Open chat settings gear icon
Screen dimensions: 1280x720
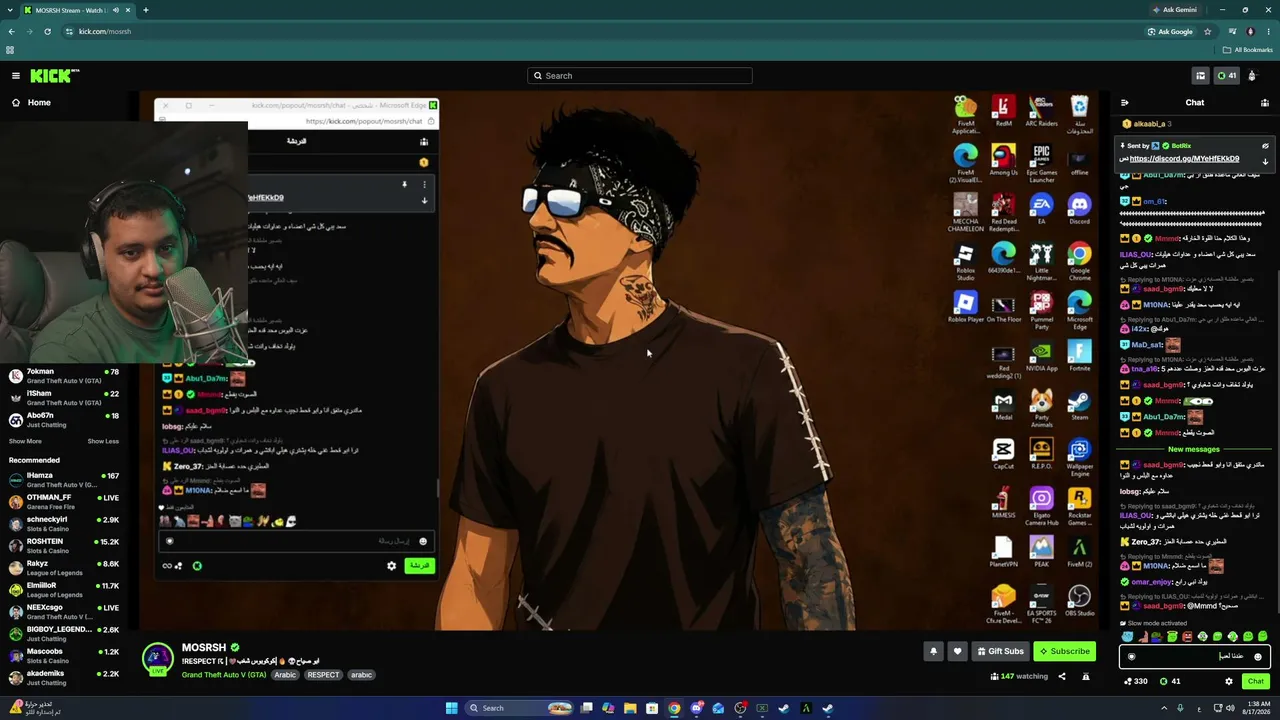(1229, 681)
